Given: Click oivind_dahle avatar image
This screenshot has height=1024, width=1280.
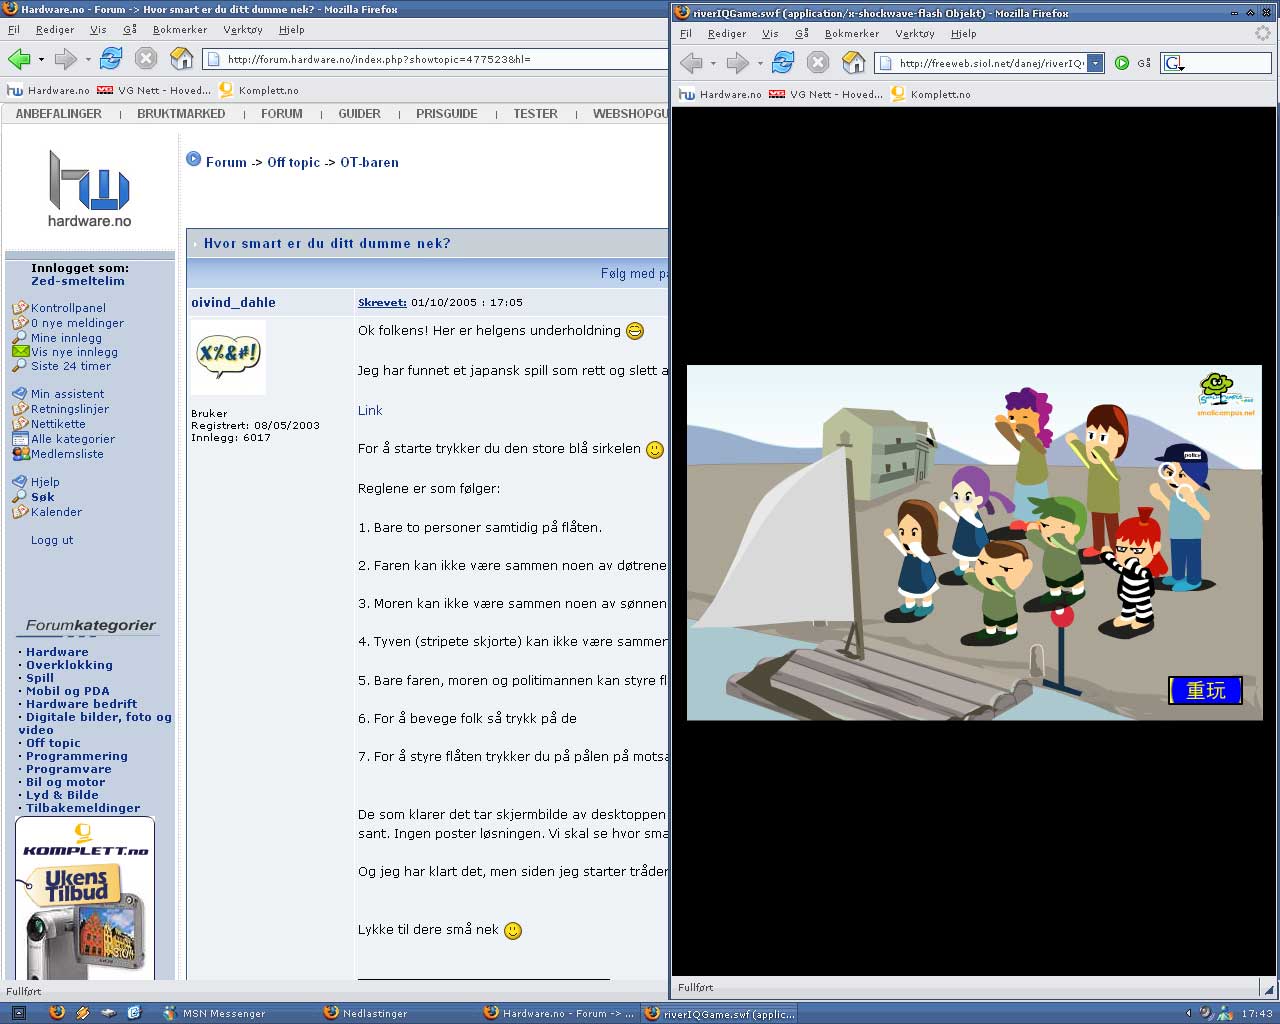Looking at the screenshot, I should point(228,357).
